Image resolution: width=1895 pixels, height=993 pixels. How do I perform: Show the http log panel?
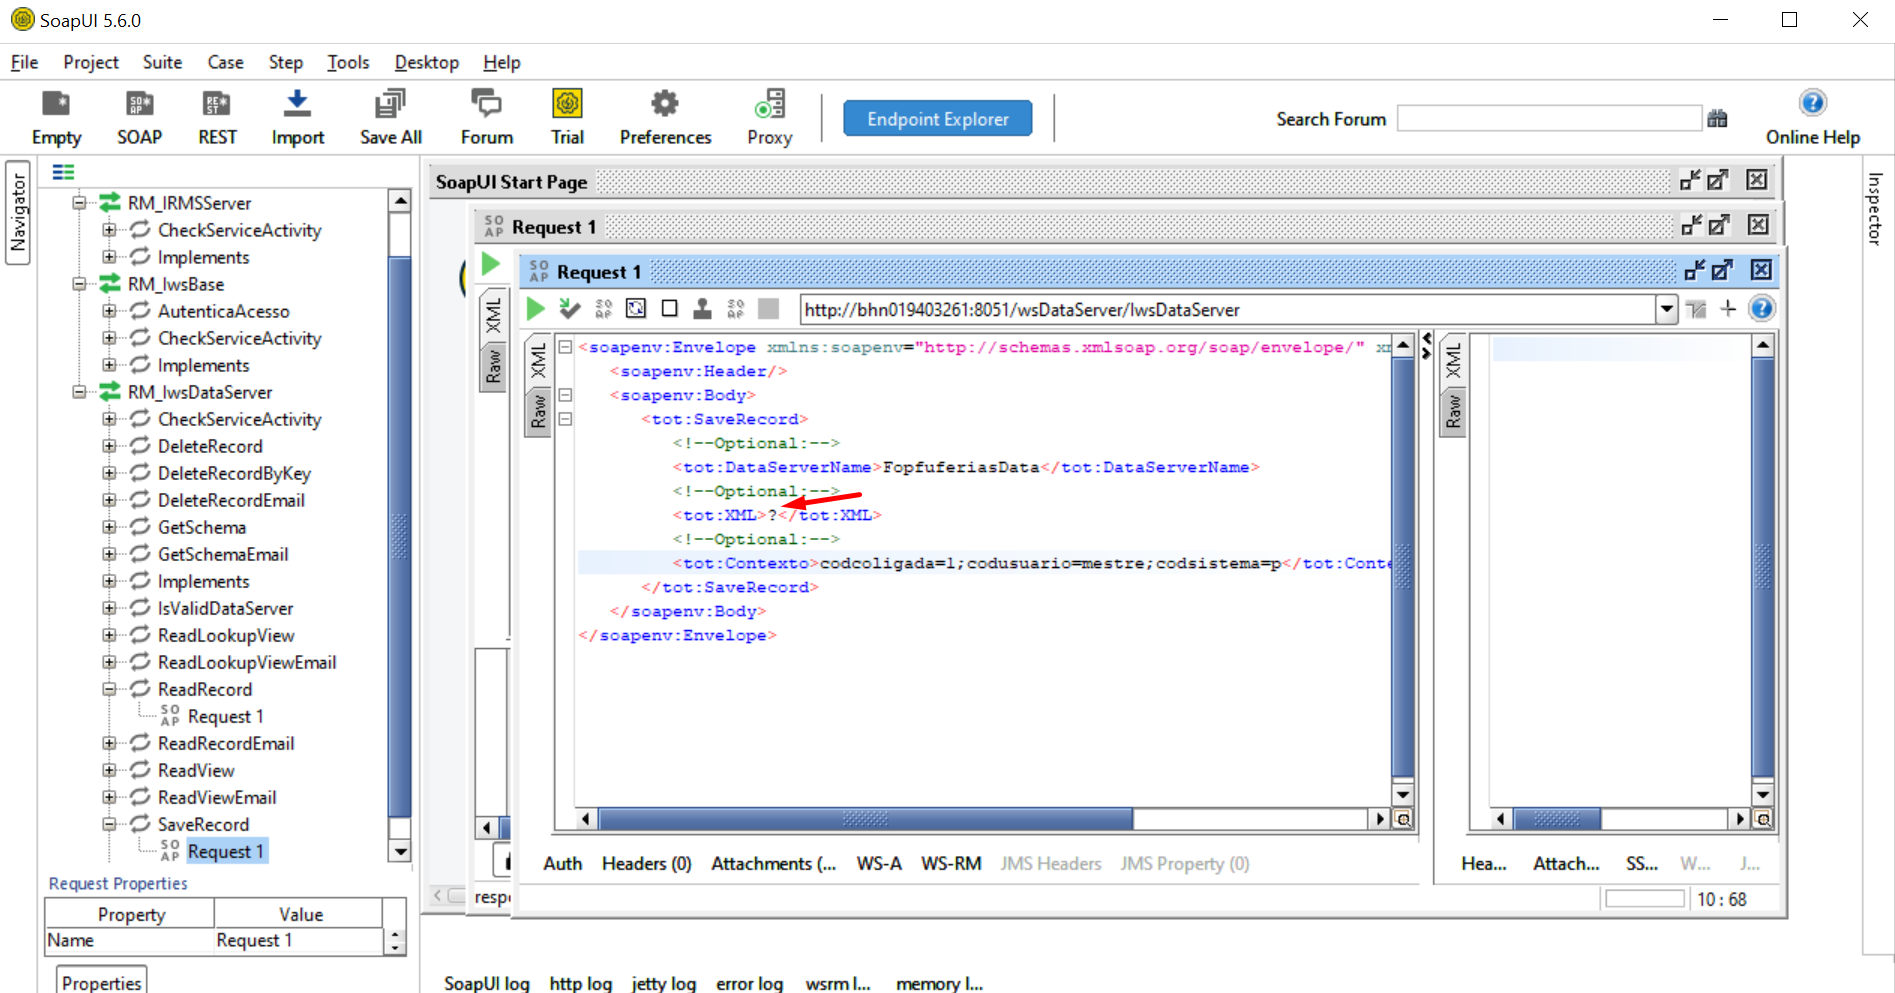(580, 983)
